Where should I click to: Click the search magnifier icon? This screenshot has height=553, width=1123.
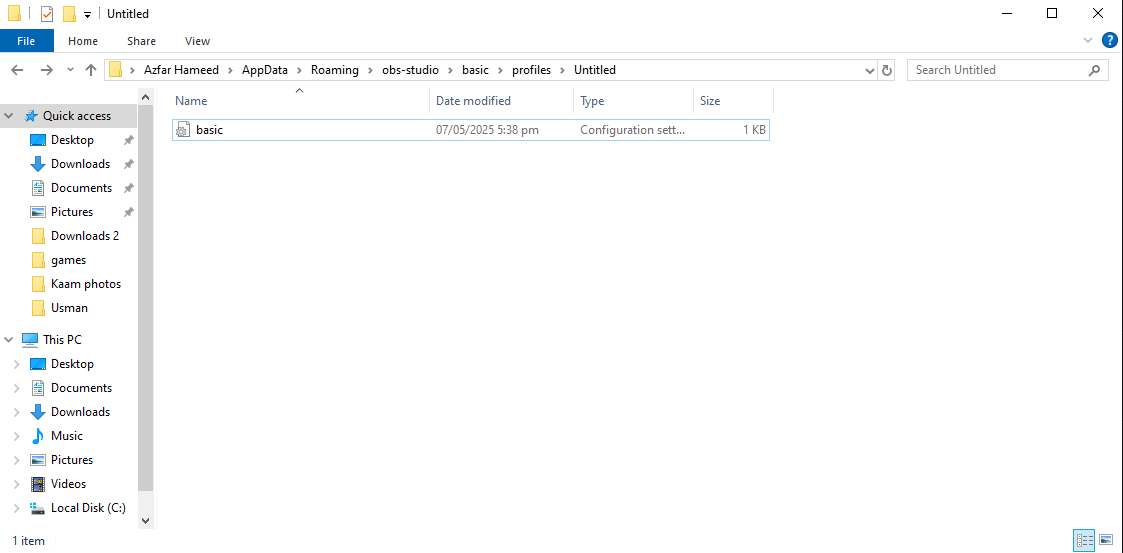click(x=1094, y=70)
